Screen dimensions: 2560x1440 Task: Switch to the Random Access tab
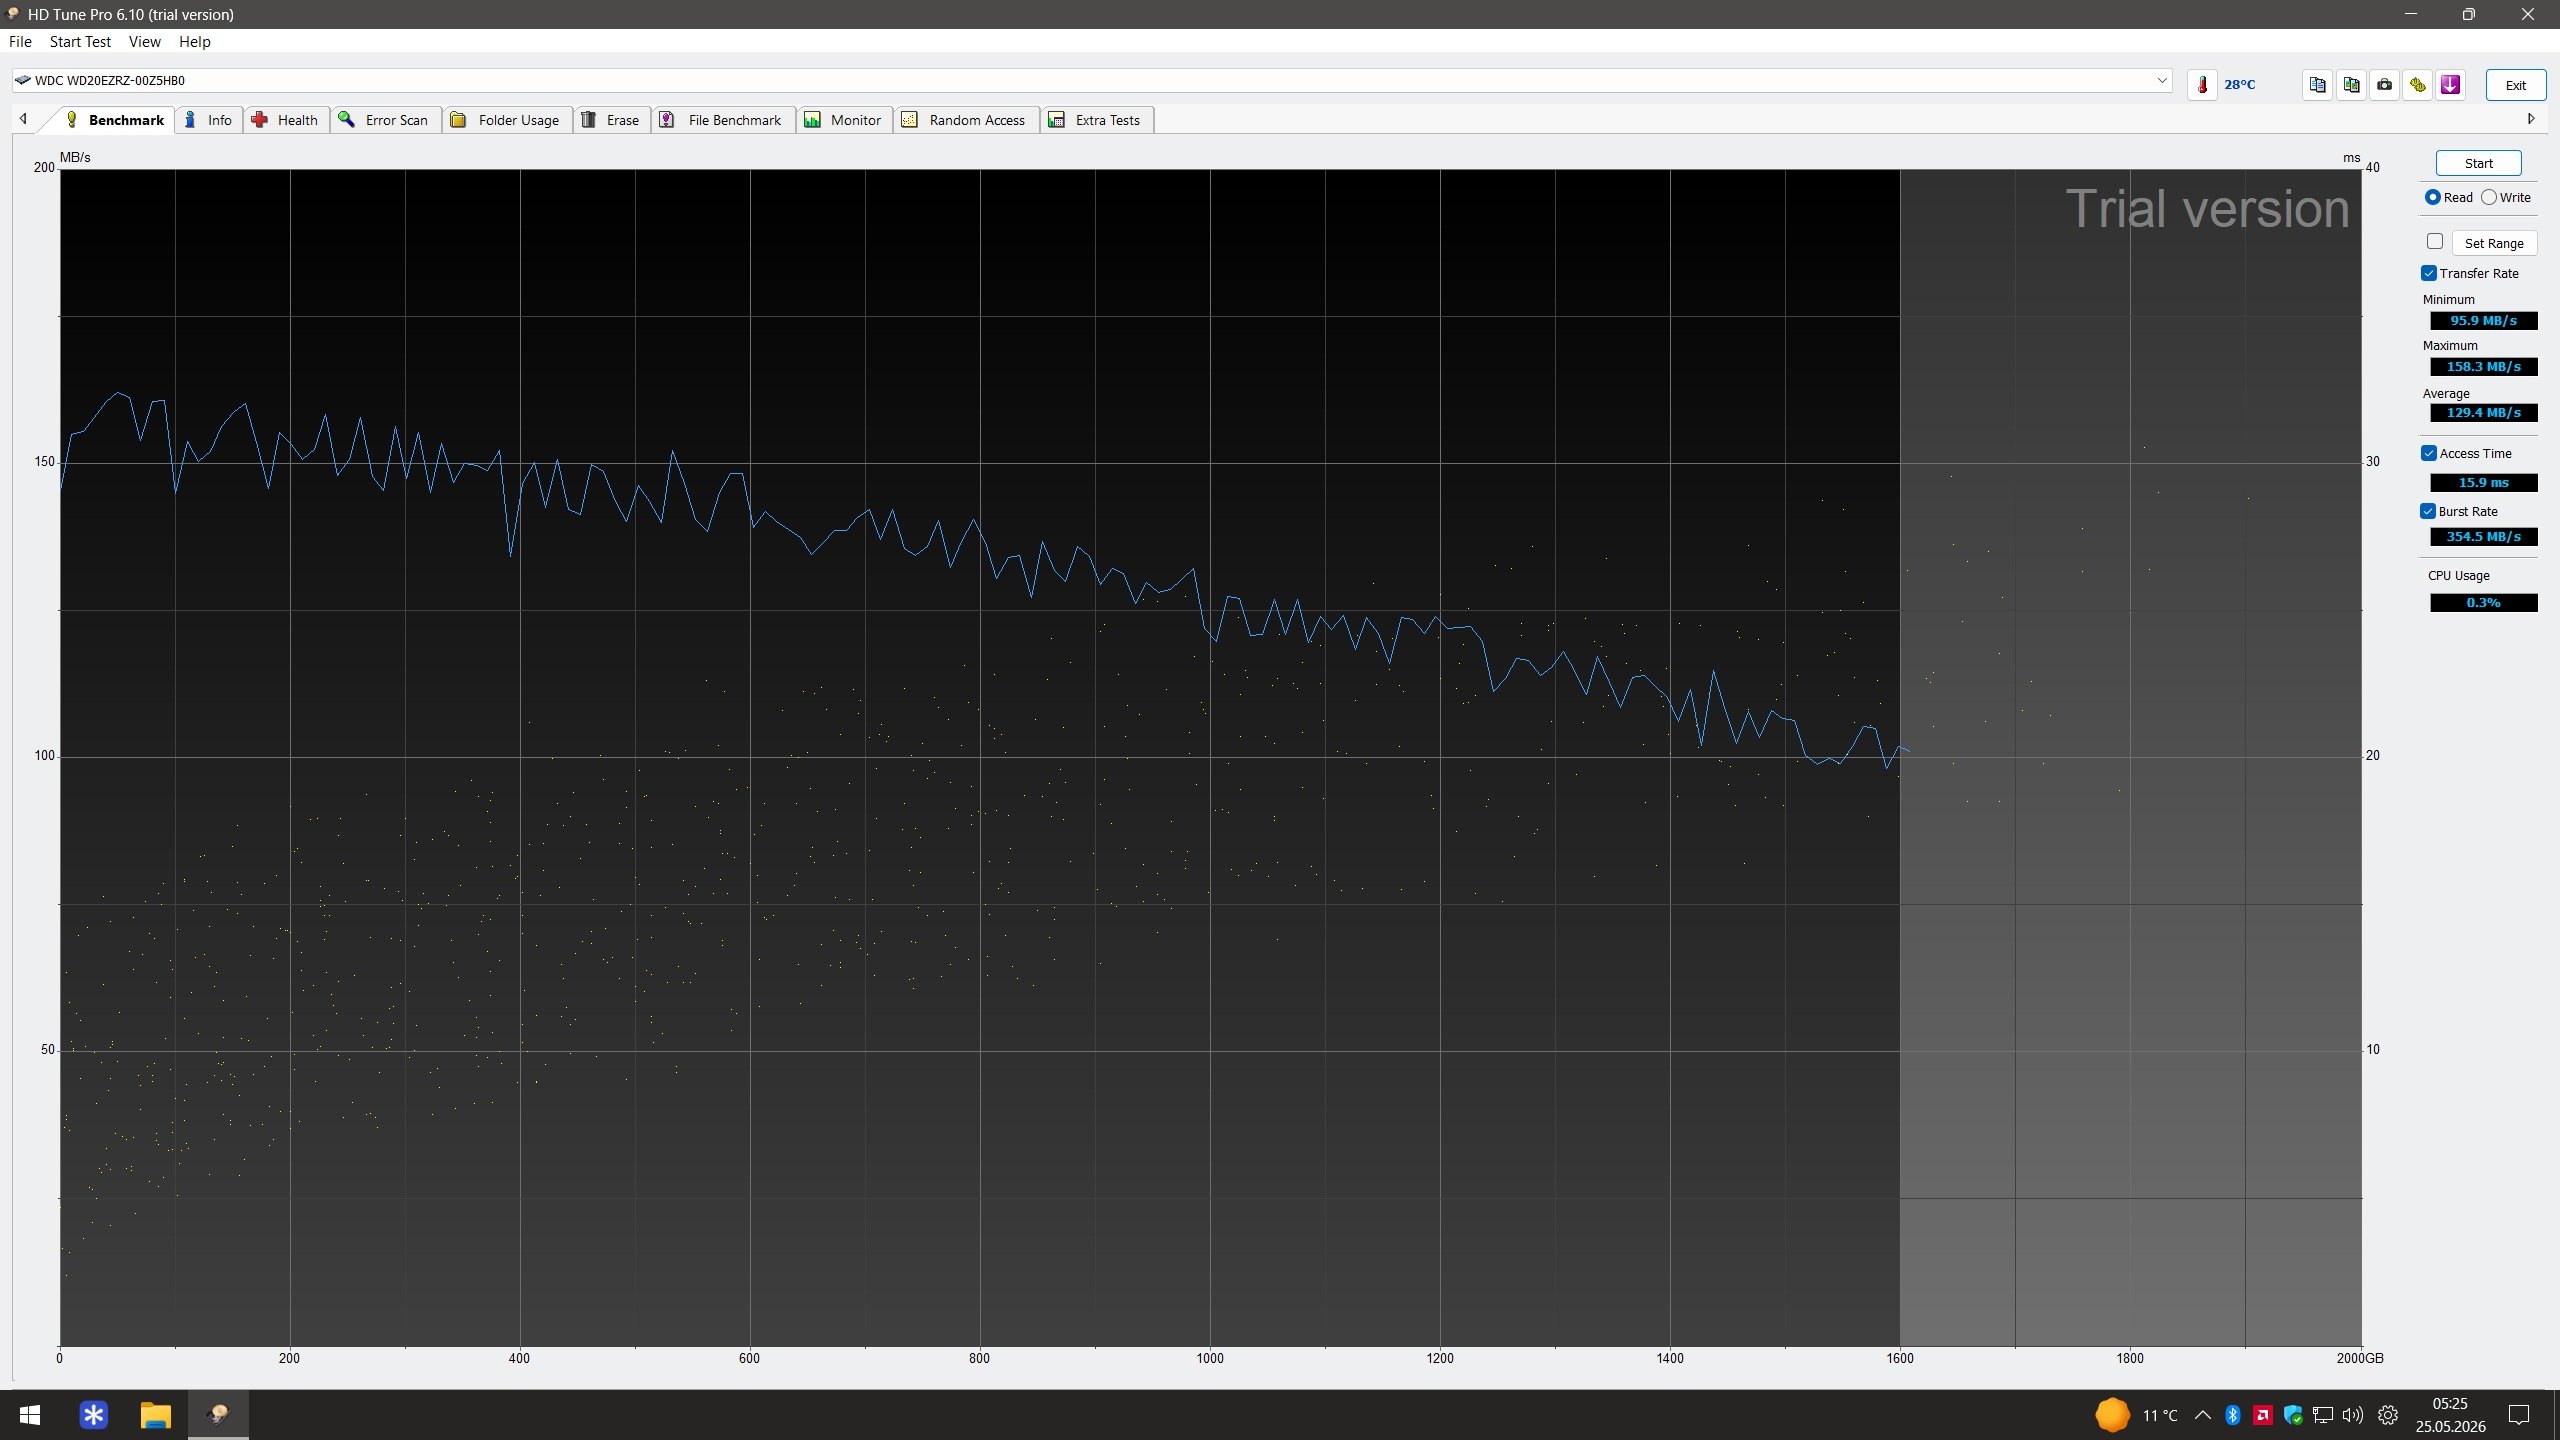click(966, 120)
